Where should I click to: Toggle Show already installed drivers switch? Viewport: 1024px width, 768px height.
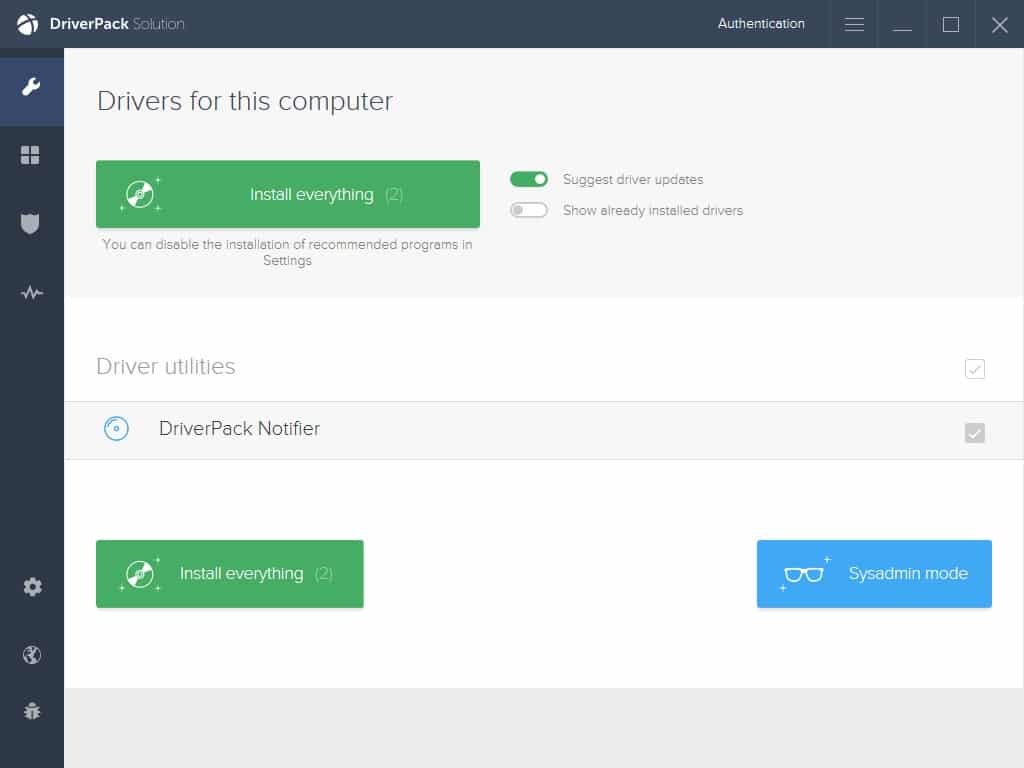point(528,210)
